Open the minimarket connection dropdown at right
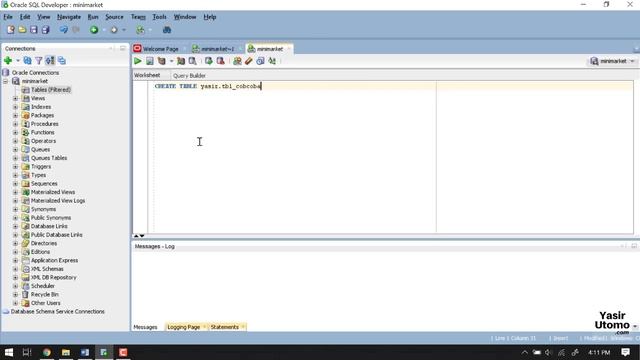This screenshot has width=640, height=360. tap(613, 61)
